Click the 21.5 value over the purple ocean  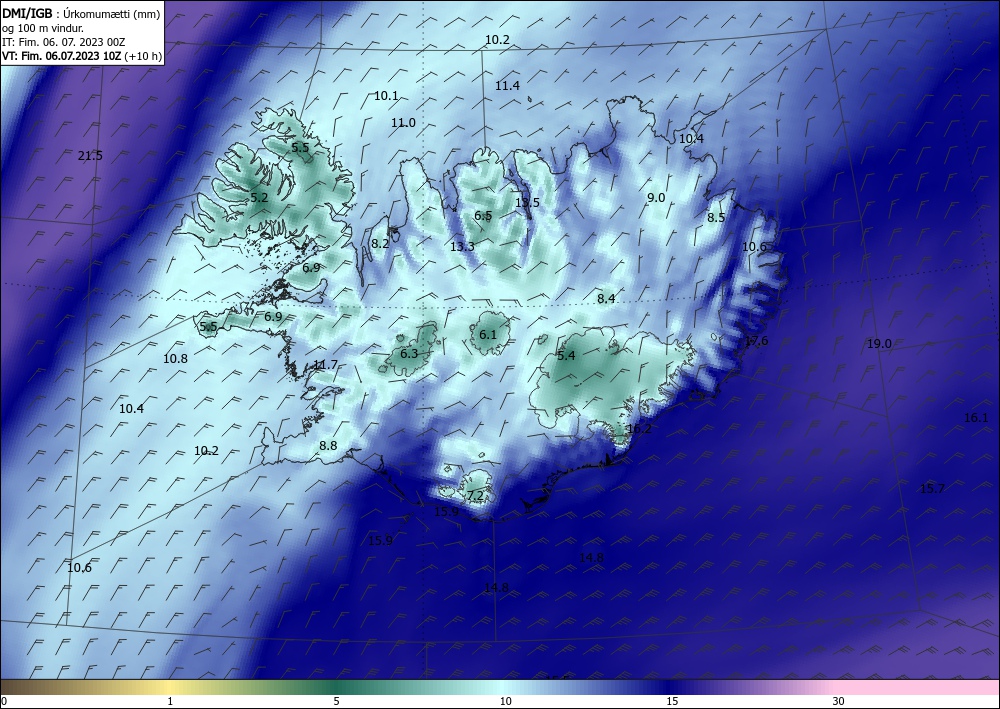coord(90,156)
